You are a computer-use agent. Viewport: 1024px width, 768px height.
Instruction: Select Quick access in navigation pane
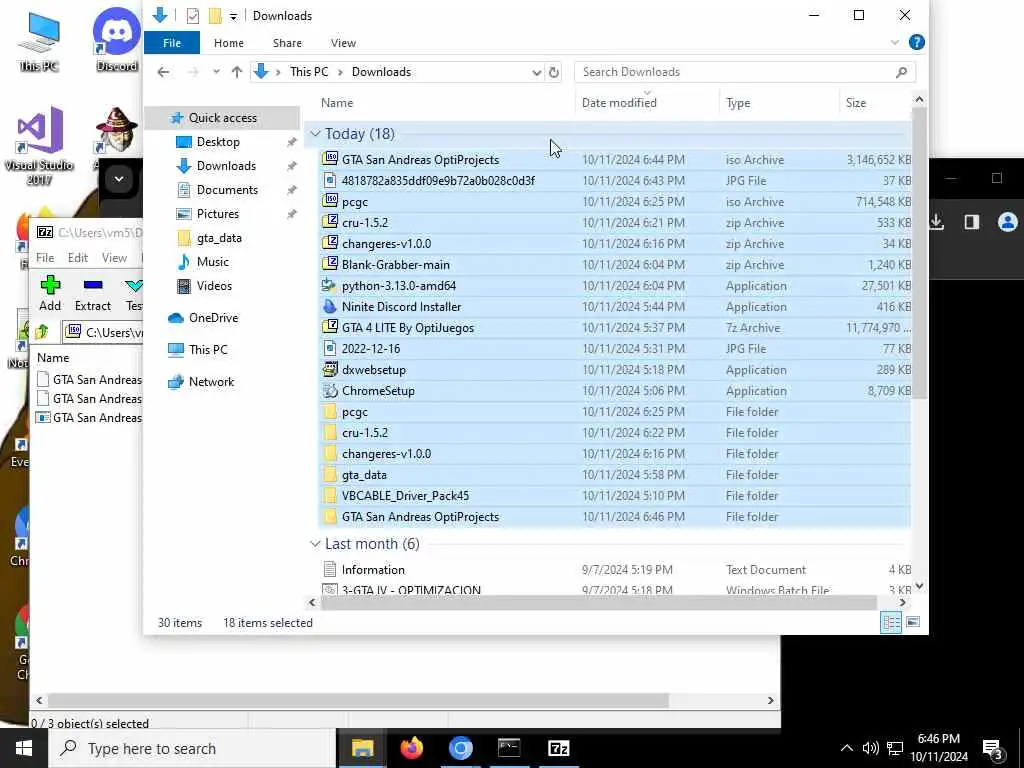(223, 118)
